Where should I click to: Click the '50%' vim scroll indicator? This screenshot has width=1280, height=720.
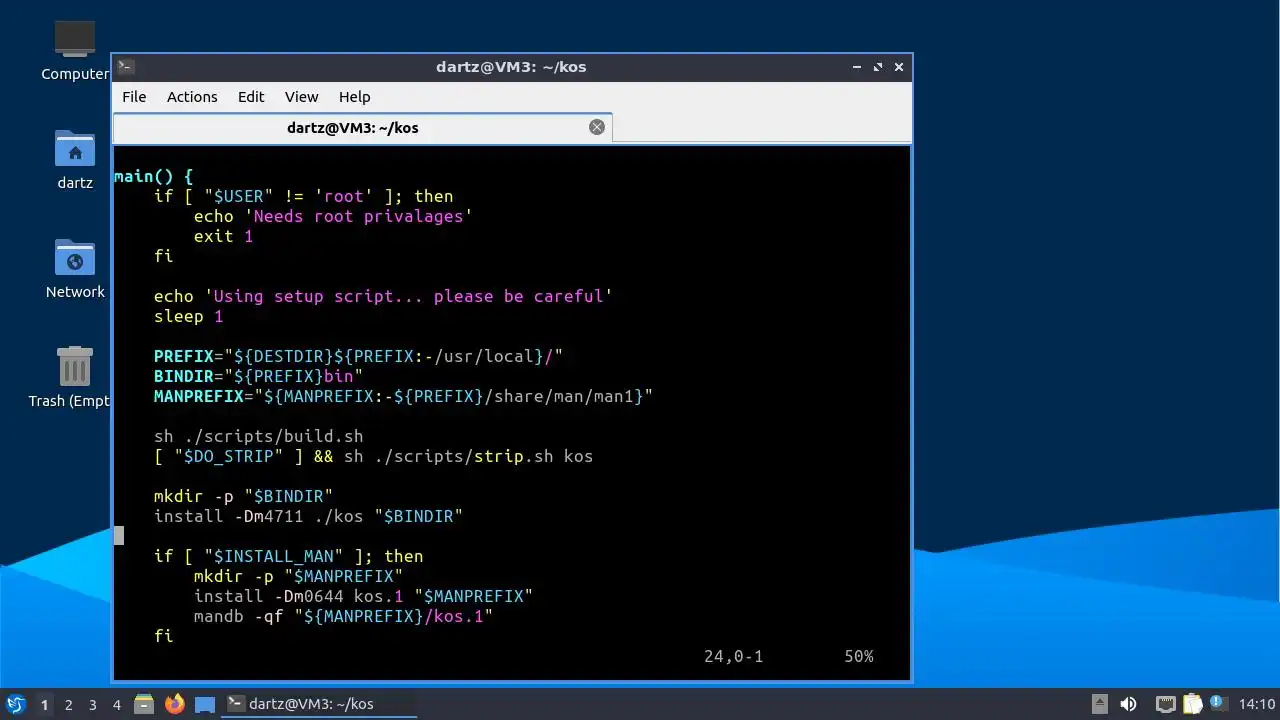858,656
